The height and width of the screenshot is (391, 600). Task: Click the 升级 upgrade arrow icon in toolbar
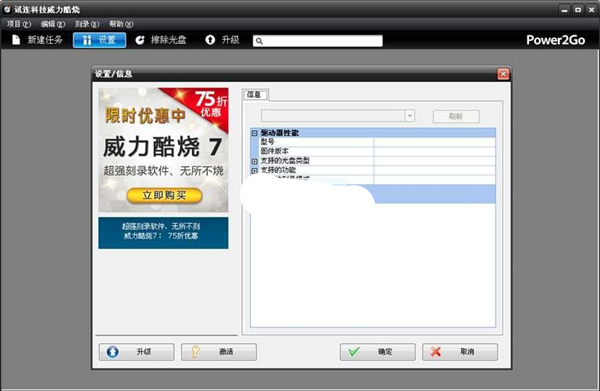[x=210, y=40]
